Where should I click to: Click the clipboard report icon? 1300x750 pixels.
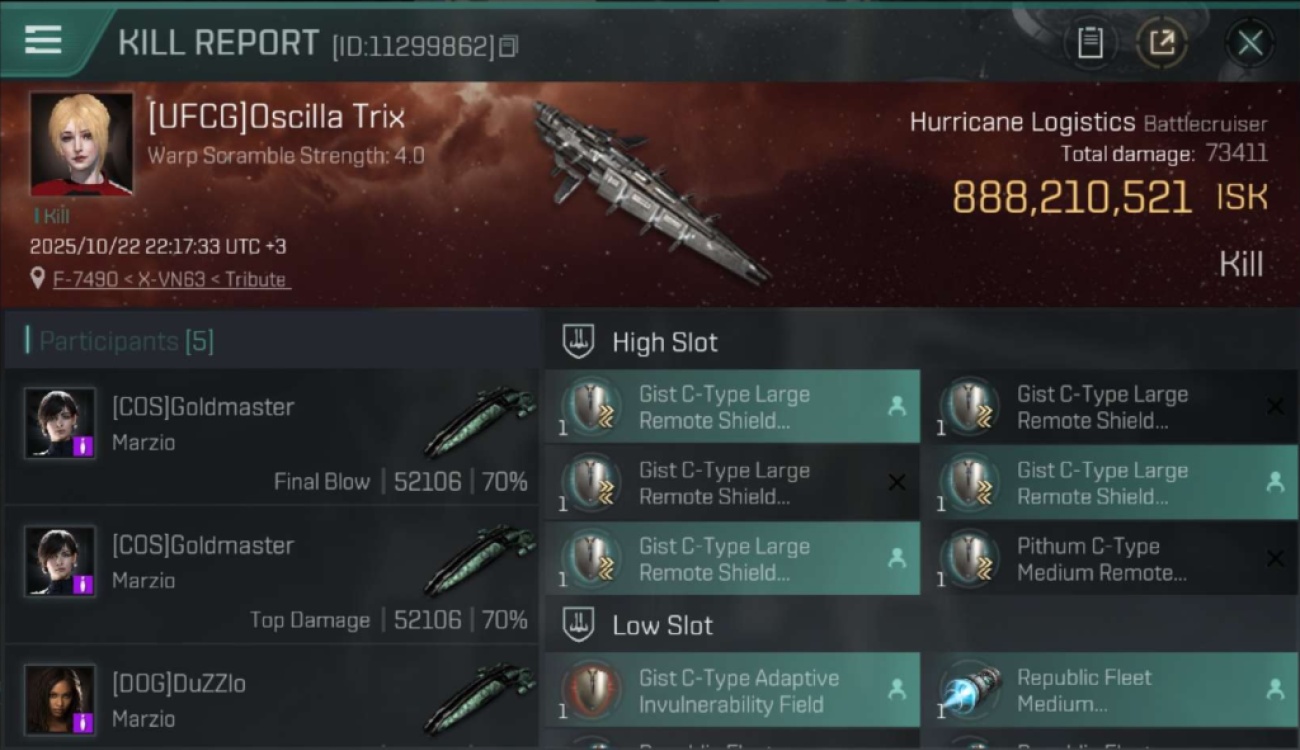click(1090, 43)
